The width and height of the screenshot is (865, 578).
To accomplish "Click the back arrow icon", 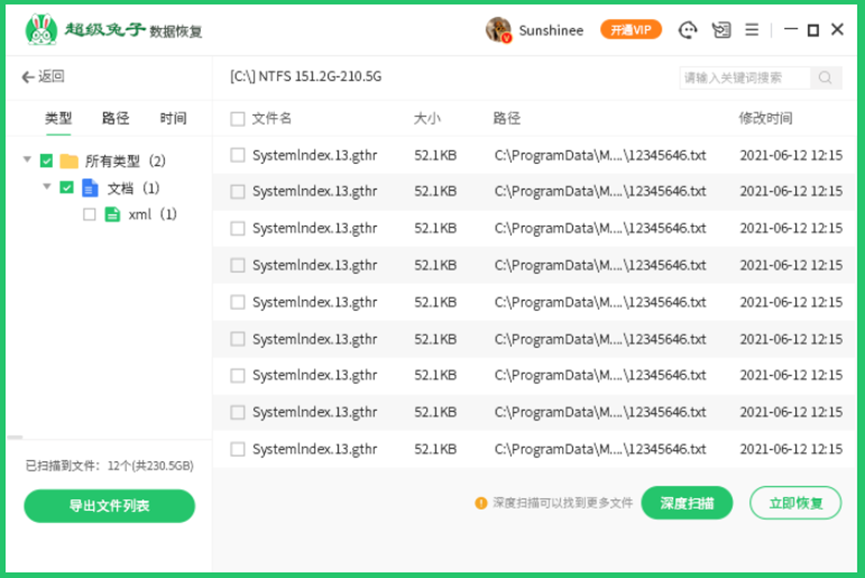I will (28, 77).
